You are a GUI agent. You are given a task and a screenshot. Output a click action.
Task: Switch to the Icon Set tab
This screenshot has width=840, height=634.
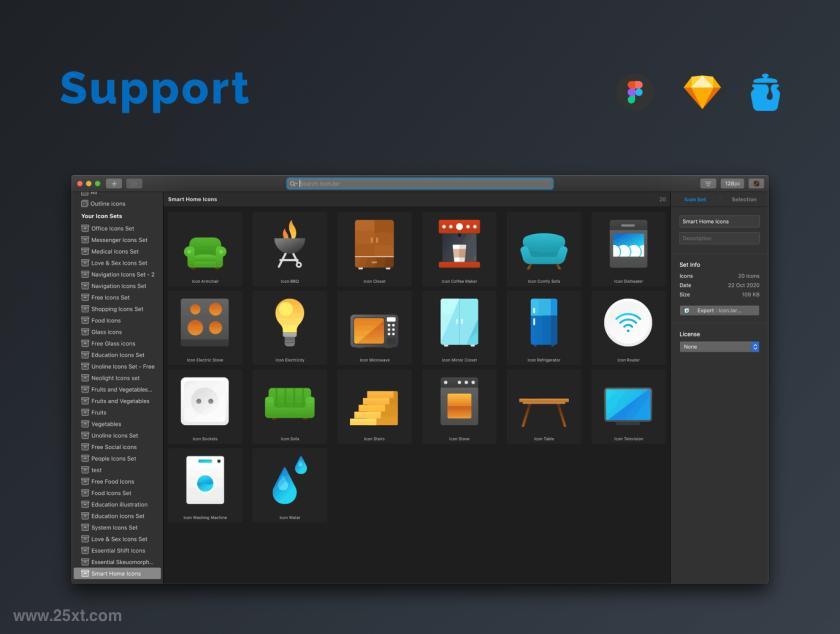coord(695,199)
